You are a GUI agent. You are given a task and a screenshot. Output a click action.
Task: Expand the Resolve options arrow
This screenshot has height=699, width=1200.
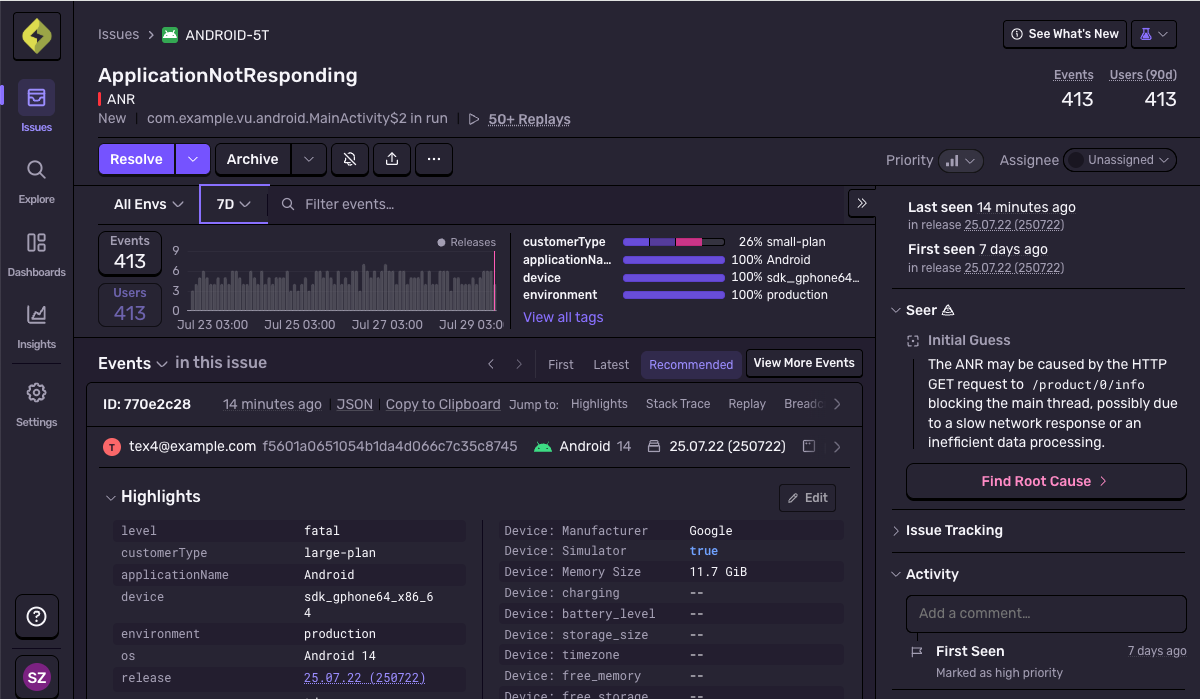[194, 159]
